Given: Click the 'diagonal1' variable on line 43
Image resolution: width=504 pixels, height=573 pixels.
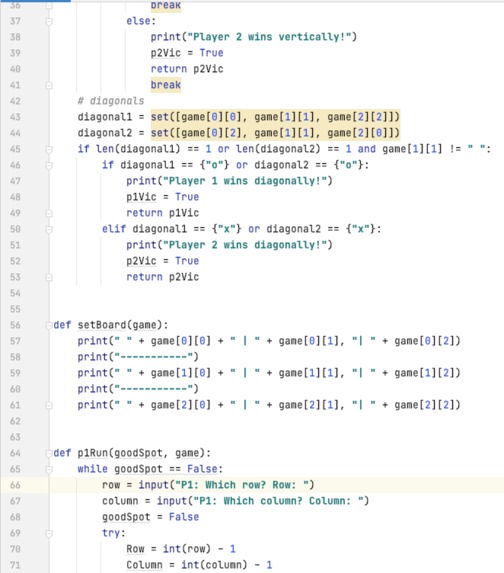Looking at the screenshot, I should click(x=105, y=117).
